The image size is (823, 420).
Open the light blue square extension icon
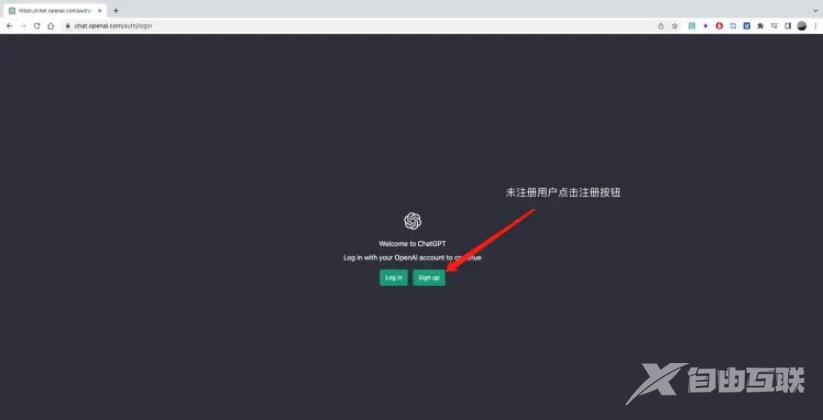pos(733,26)
